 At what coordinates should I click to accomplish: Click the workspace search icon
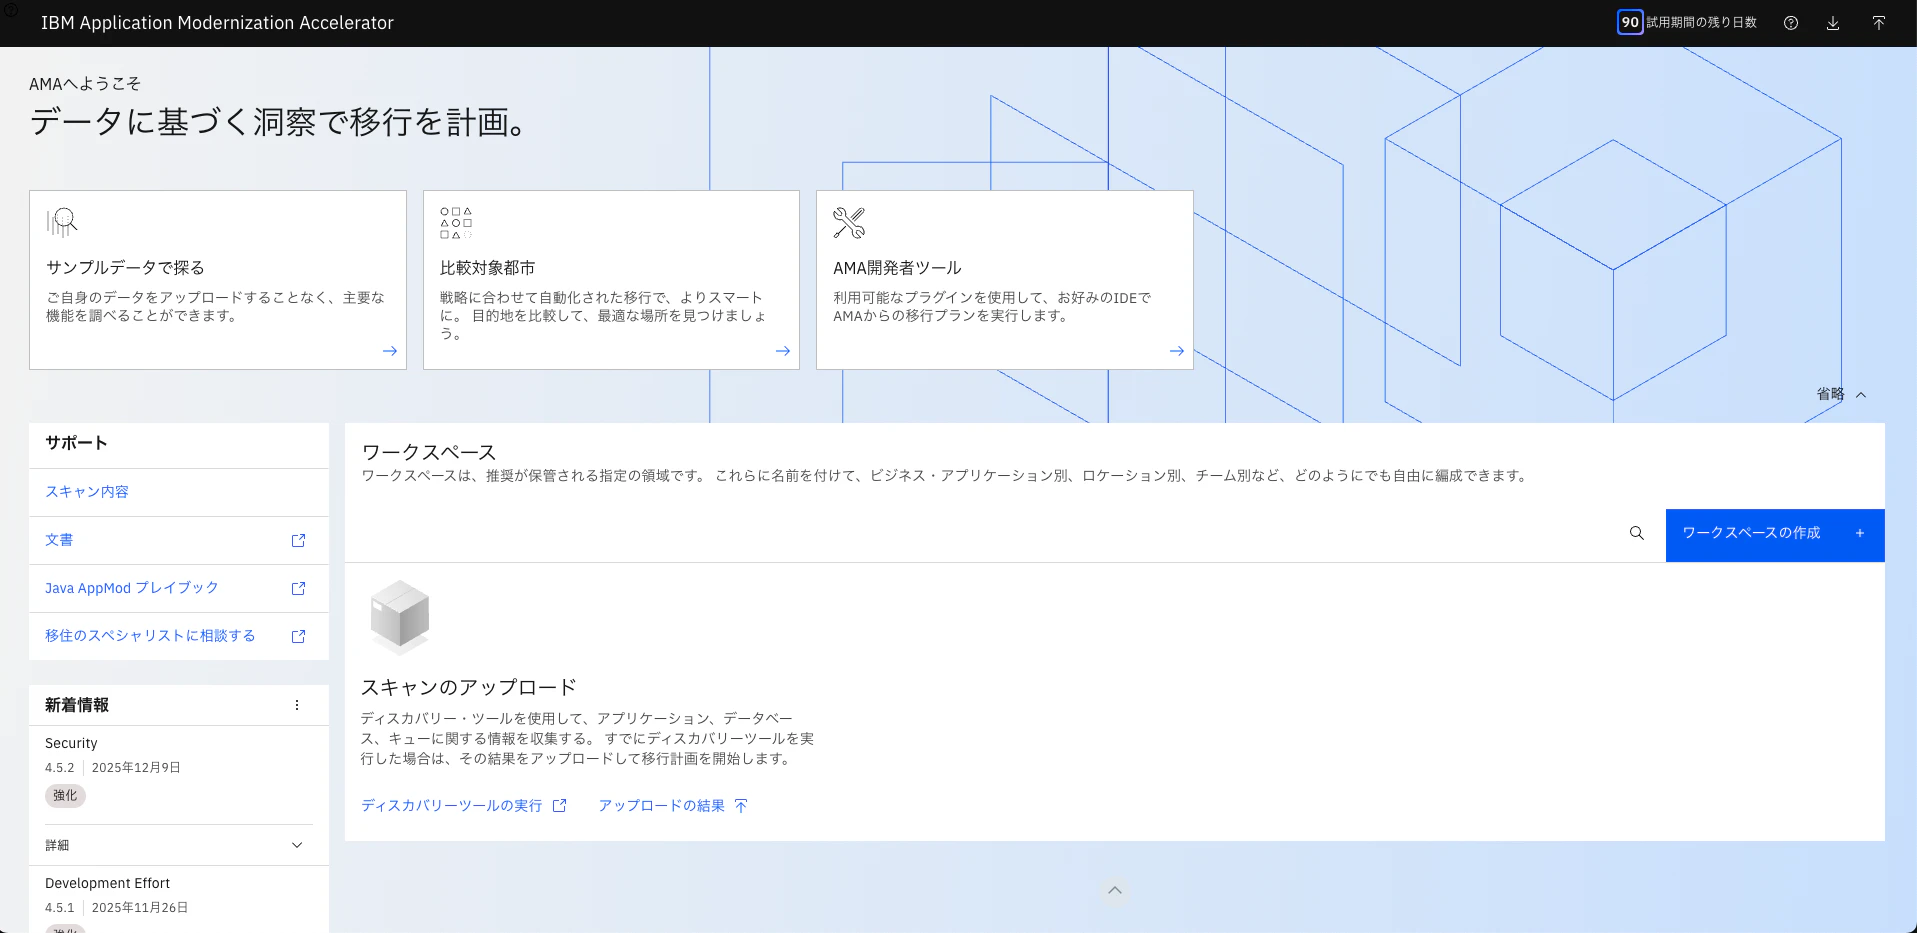(1637, 533)
